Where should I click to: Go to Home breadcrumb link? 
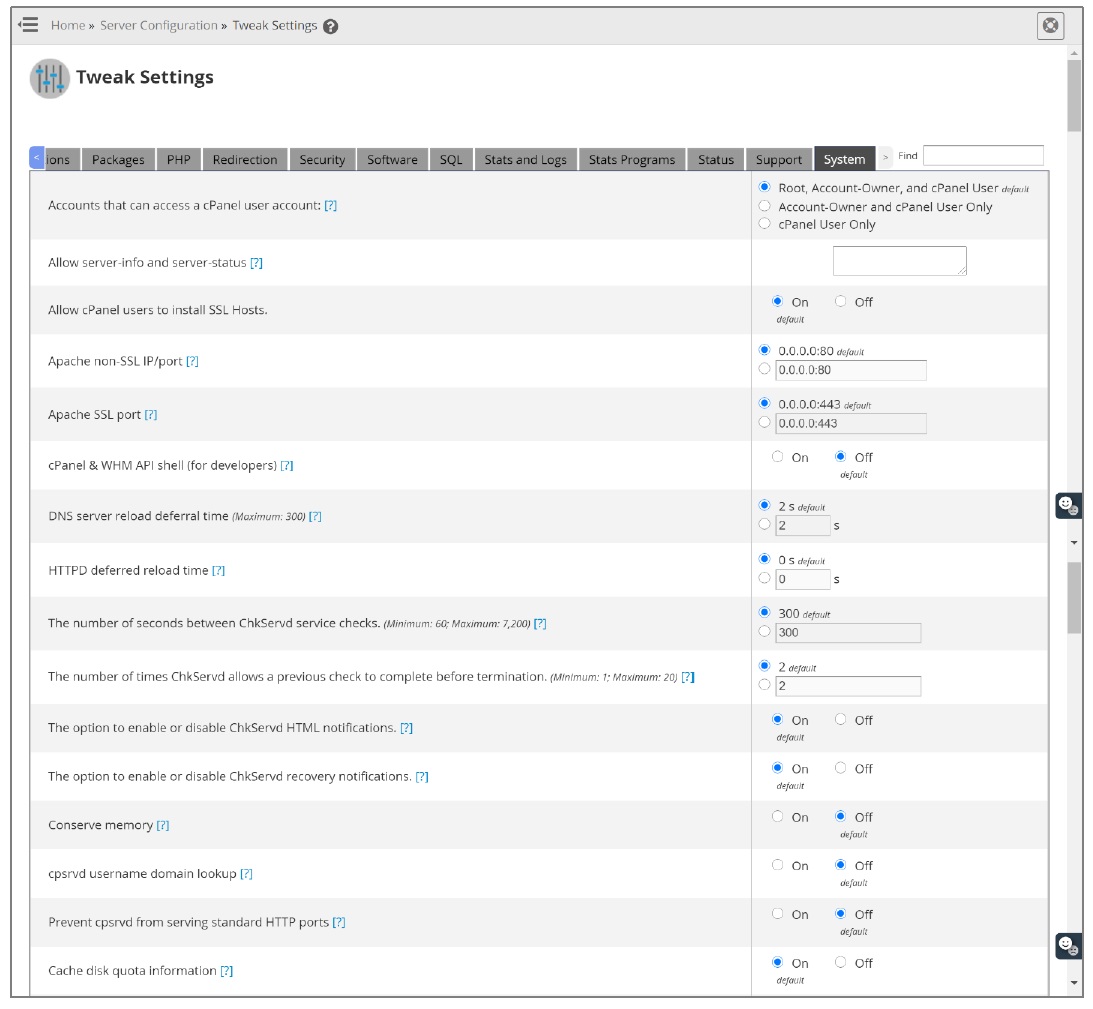coord(68,26)
